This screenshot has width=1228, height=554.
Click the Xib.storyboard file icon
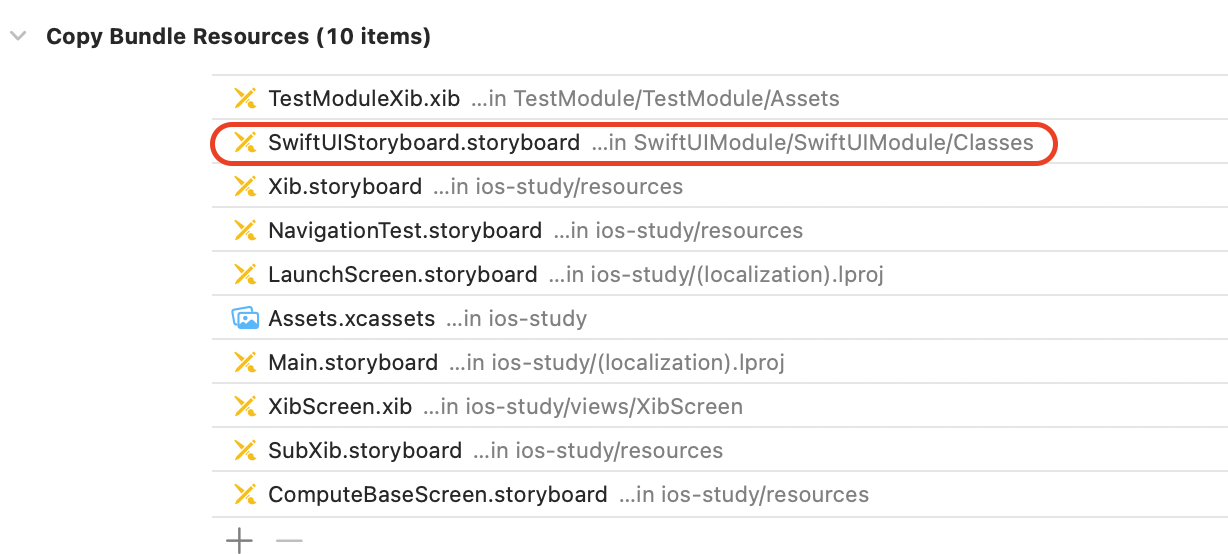[x=245, y=186]
